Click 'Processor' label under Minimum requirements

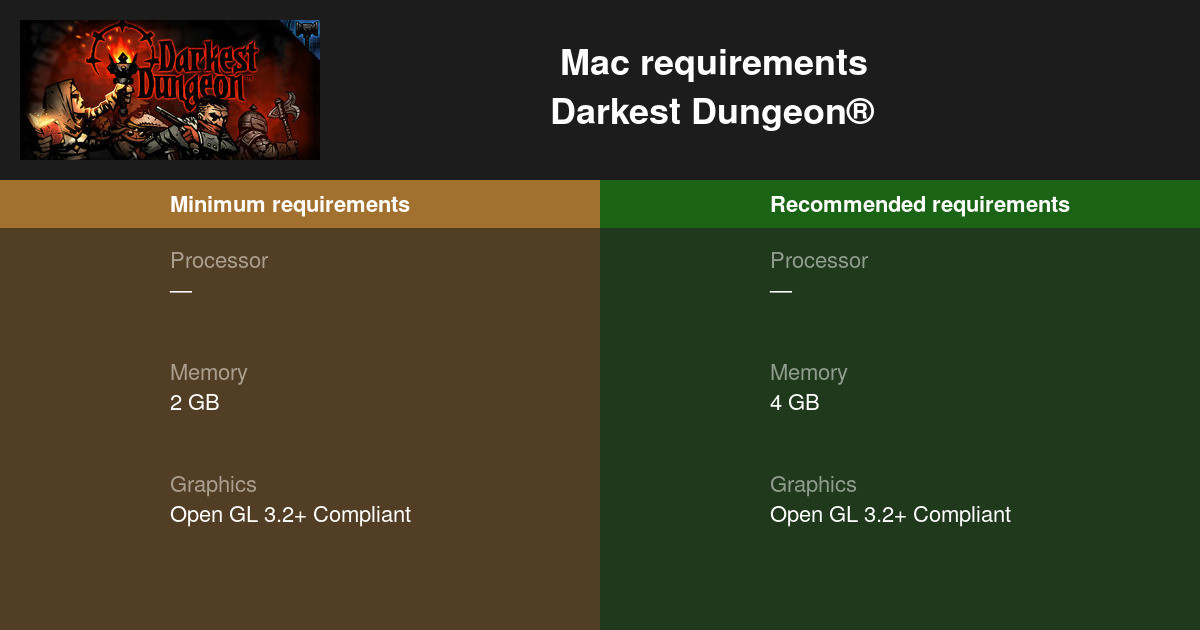[x=219, y=260]
